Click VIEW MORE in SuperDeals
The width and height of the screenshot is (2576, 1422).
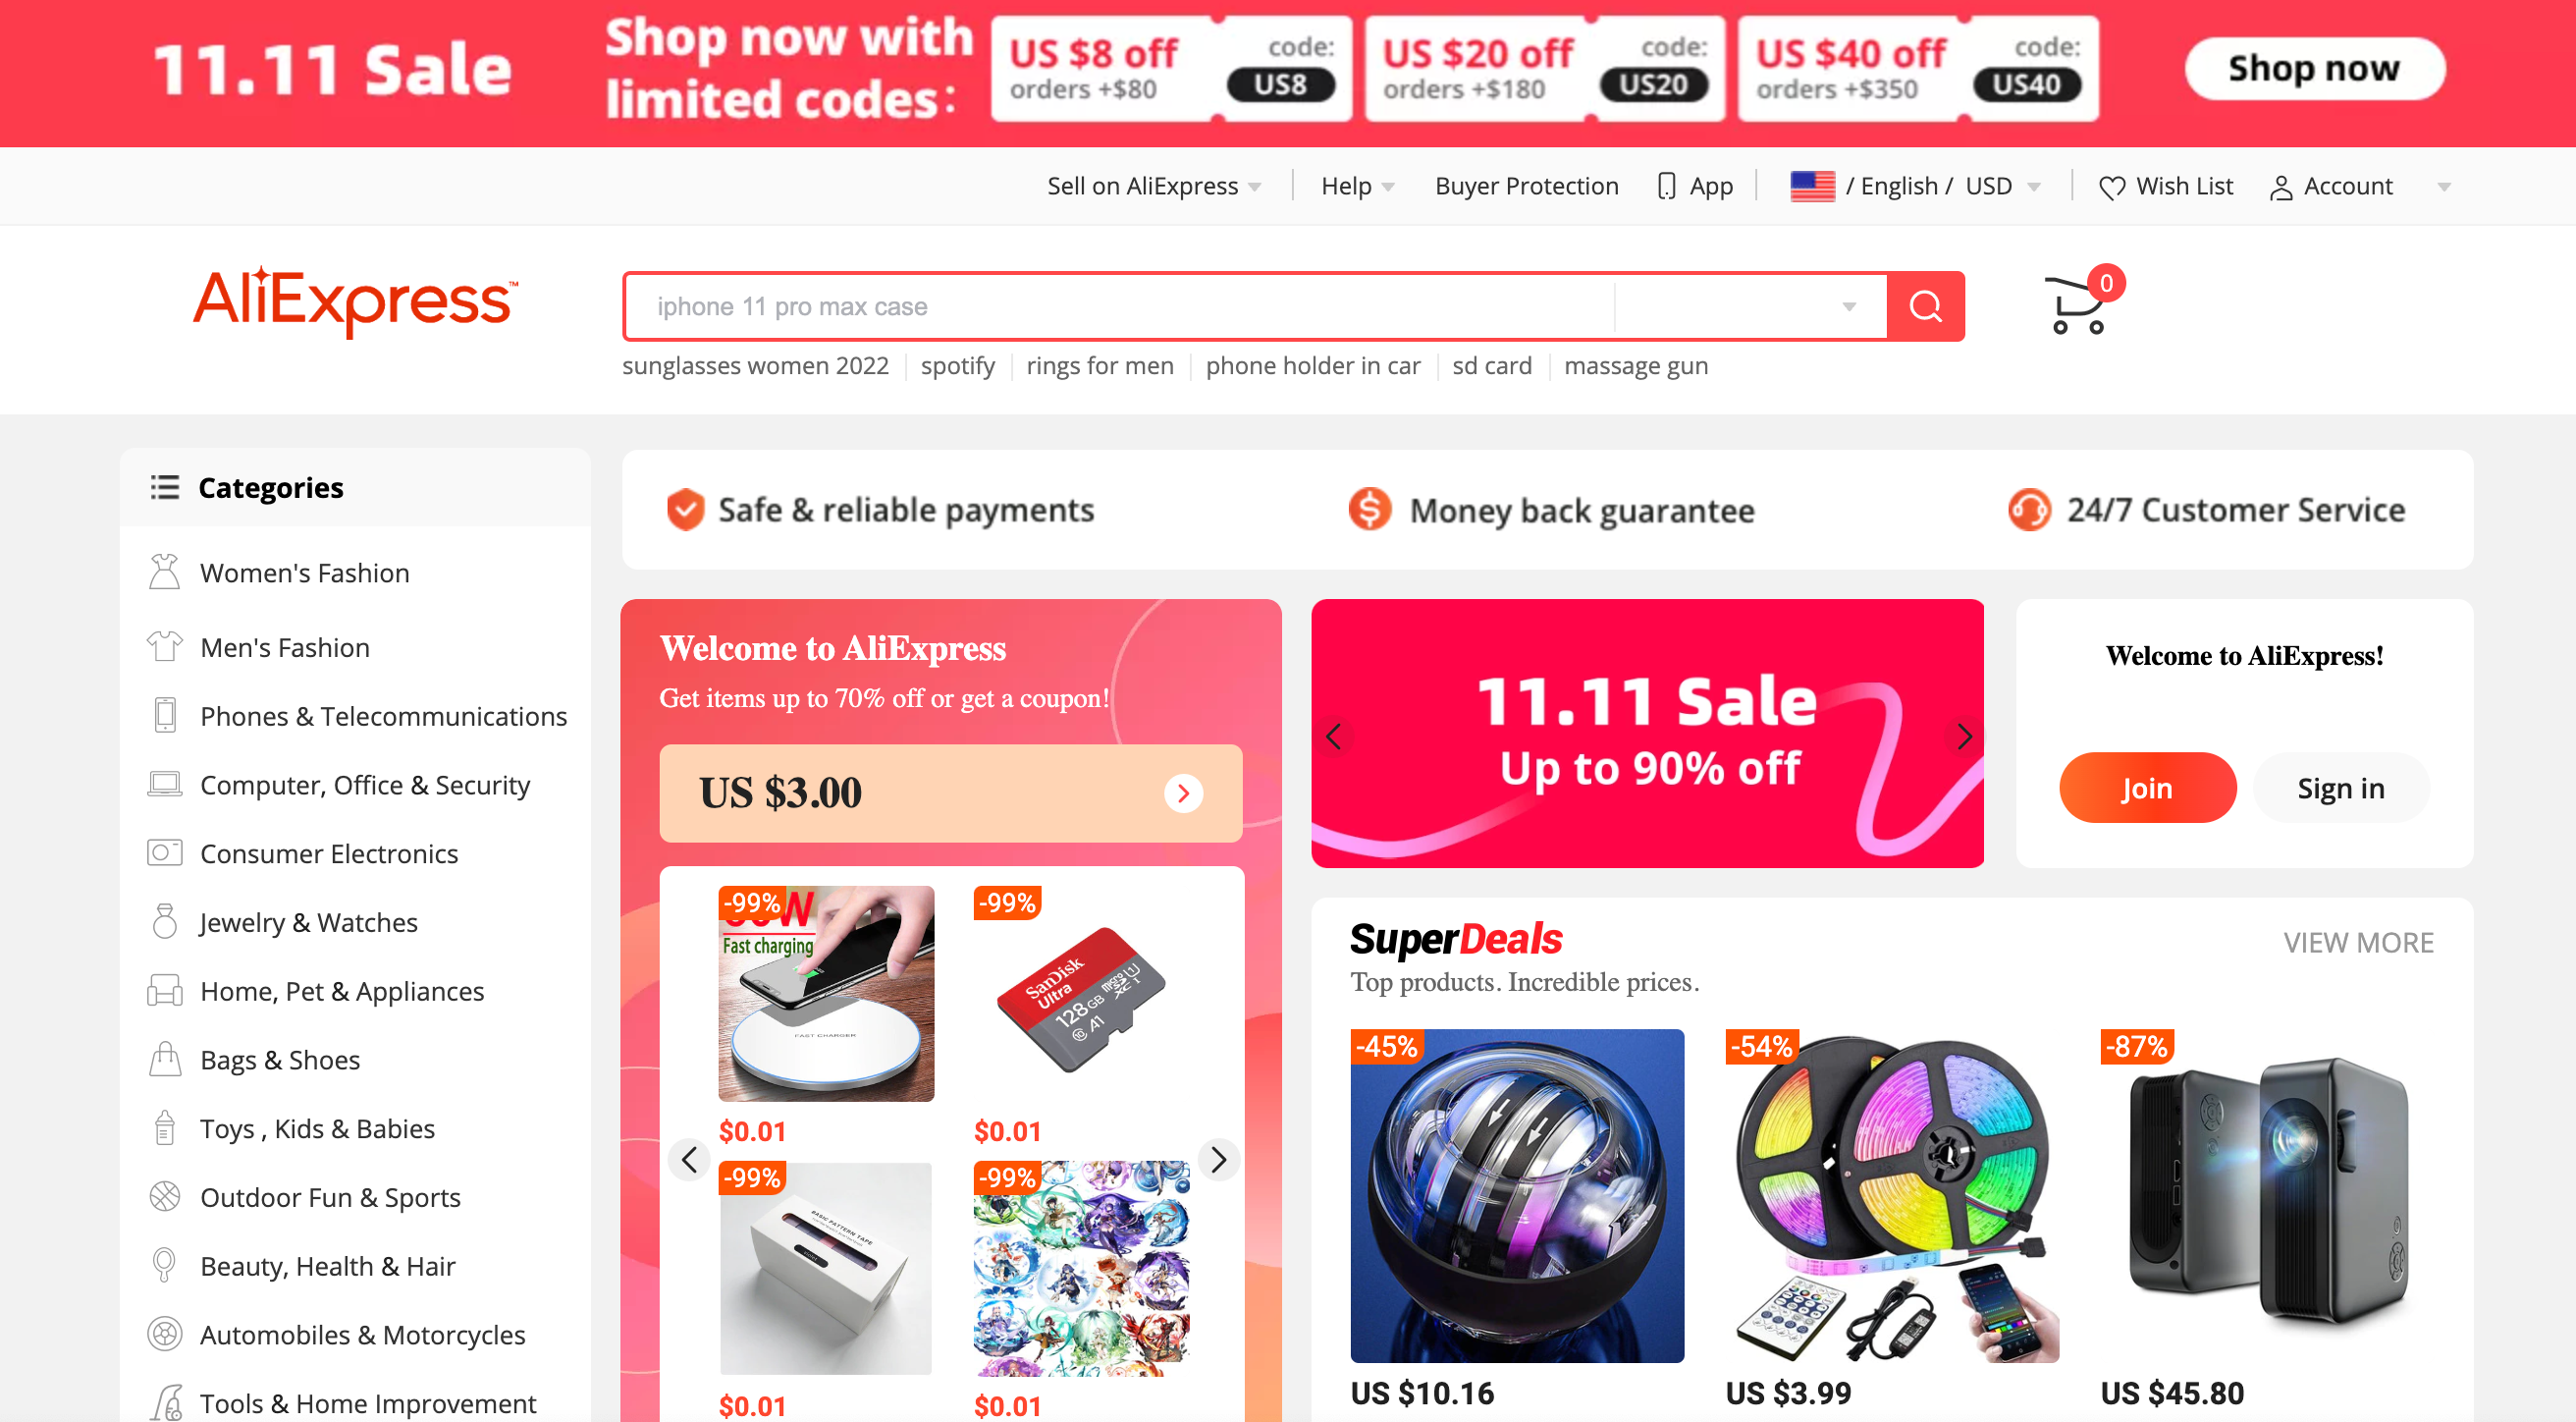pyautogui.click(x=2358, y=942)
